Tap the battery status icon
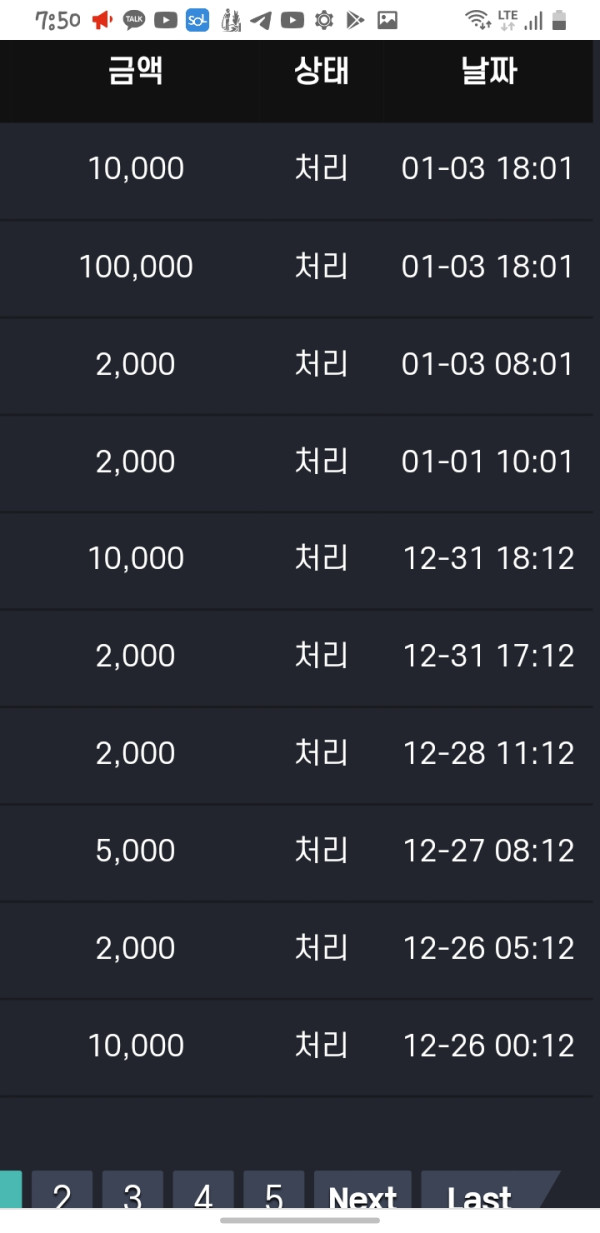Viewport: 600px width, 1233px height. (x=559, y=20)
